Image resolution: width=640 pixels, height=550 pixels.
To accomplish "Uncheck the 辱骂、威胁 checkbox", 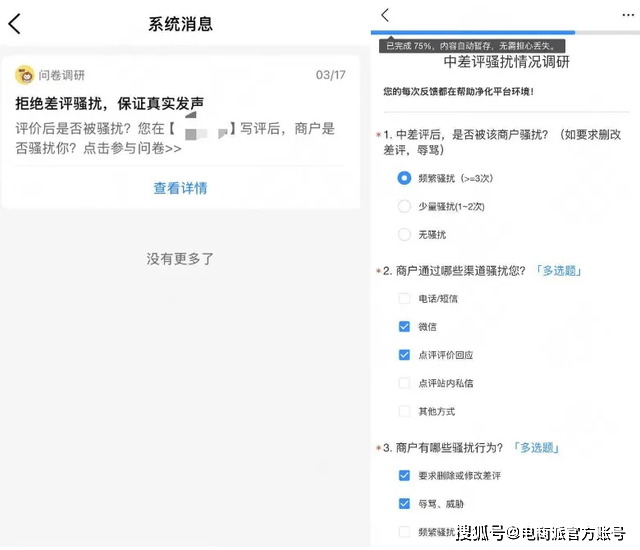I will point(404,504).
